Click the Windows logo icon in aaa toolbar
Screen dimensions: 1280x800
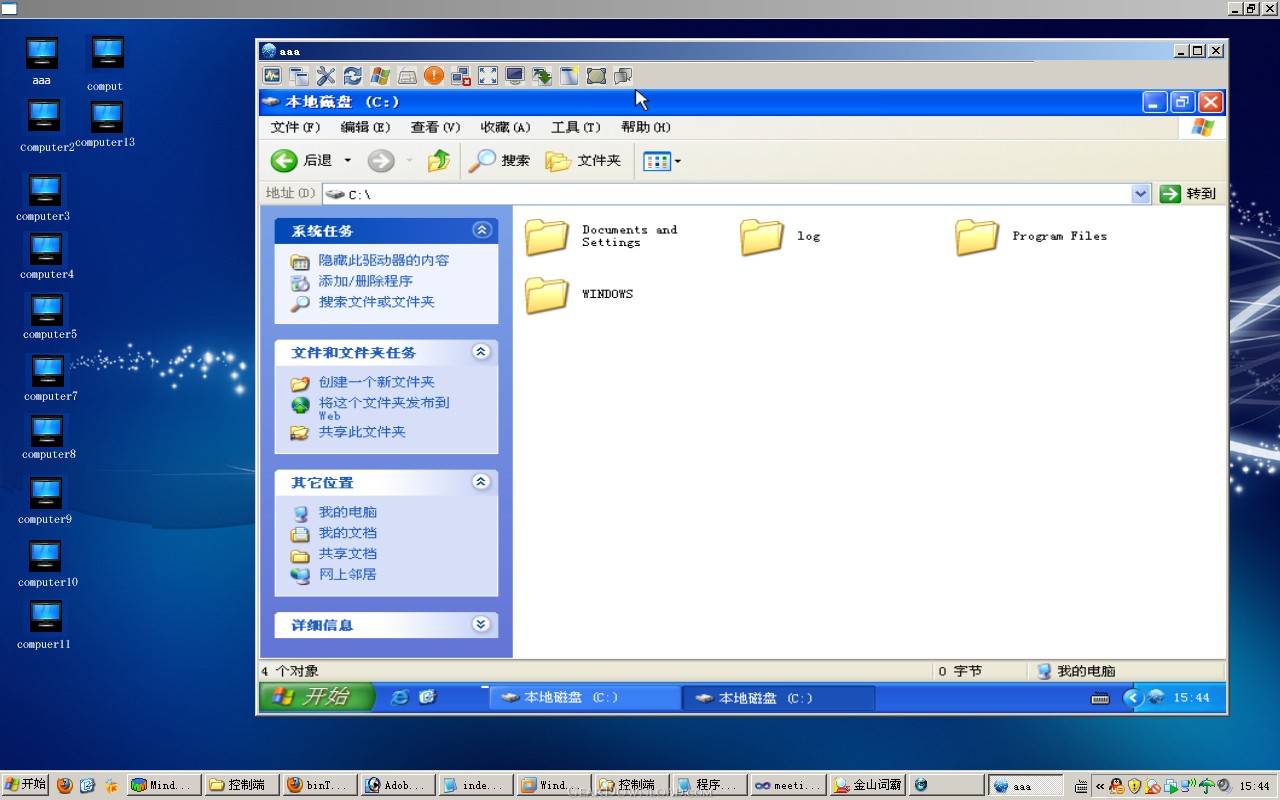(379, 76)
